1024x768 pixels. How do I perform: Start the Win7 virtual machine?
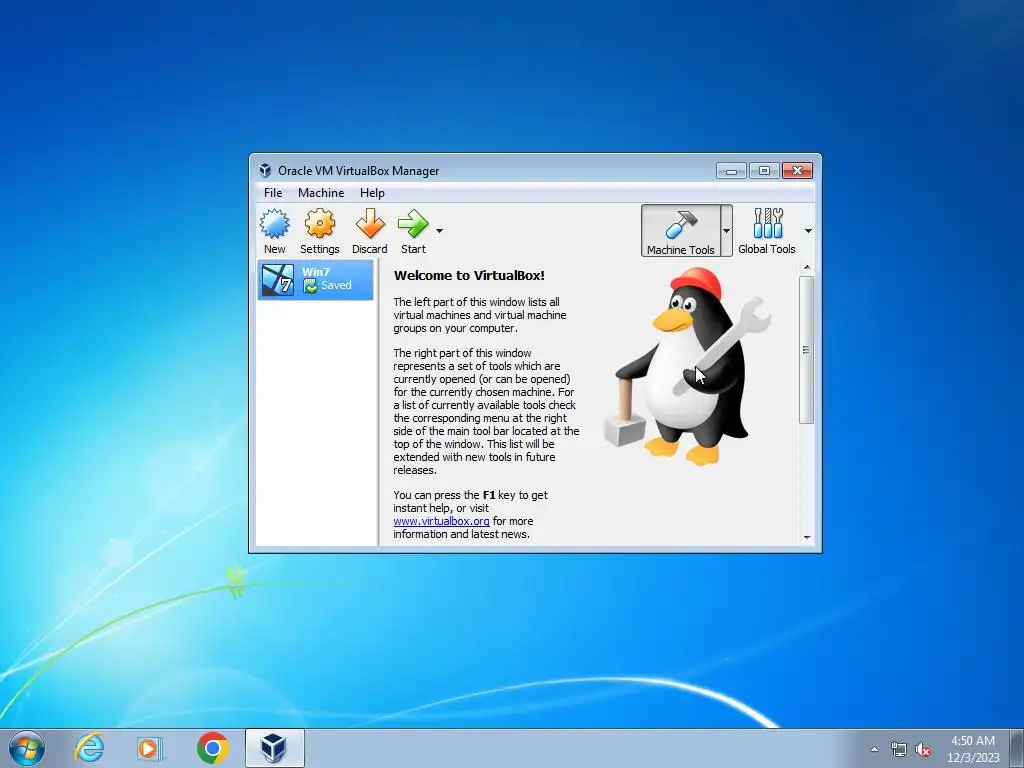(x=413, y=231)
